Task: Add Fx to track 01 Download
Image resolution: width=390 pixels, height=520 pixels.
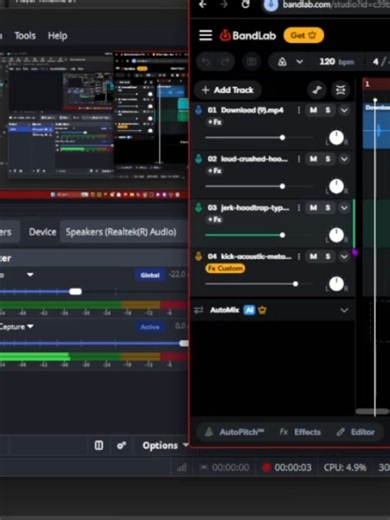Action: [x=215, y=122]
